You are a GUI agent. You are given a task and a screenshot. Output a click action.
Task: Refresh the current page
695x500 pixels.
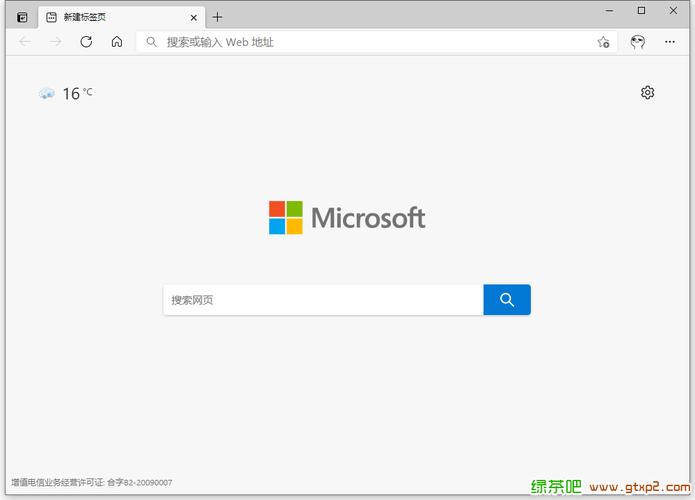[86, 42]
